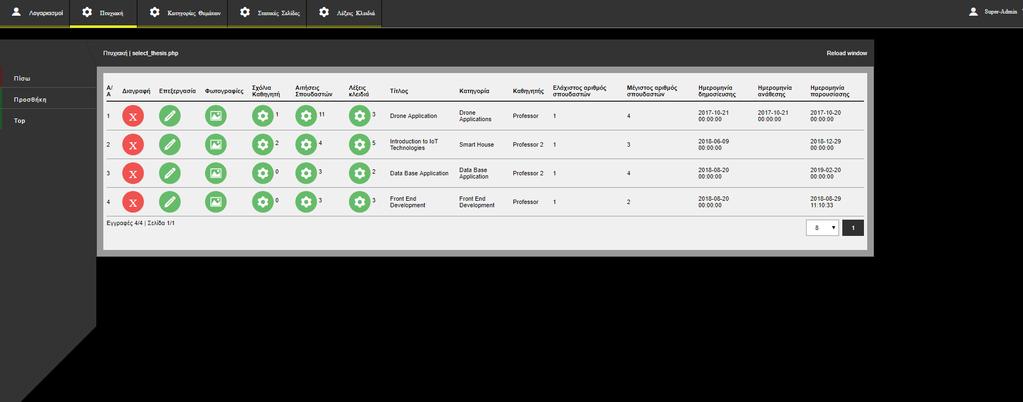Click the Drone Application title cell
Viewport: 1023px width, 402px height.
tap(414, 116)
